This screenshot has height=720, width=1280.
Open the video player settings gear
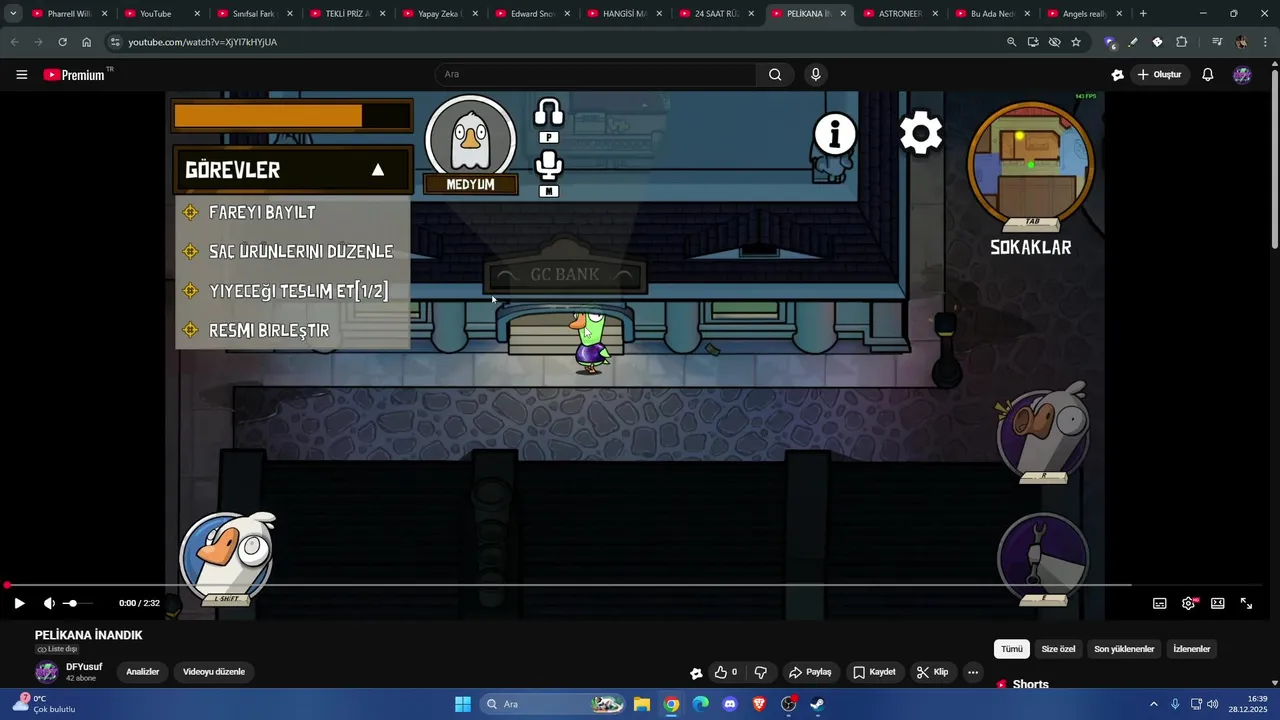point(1189,603)
